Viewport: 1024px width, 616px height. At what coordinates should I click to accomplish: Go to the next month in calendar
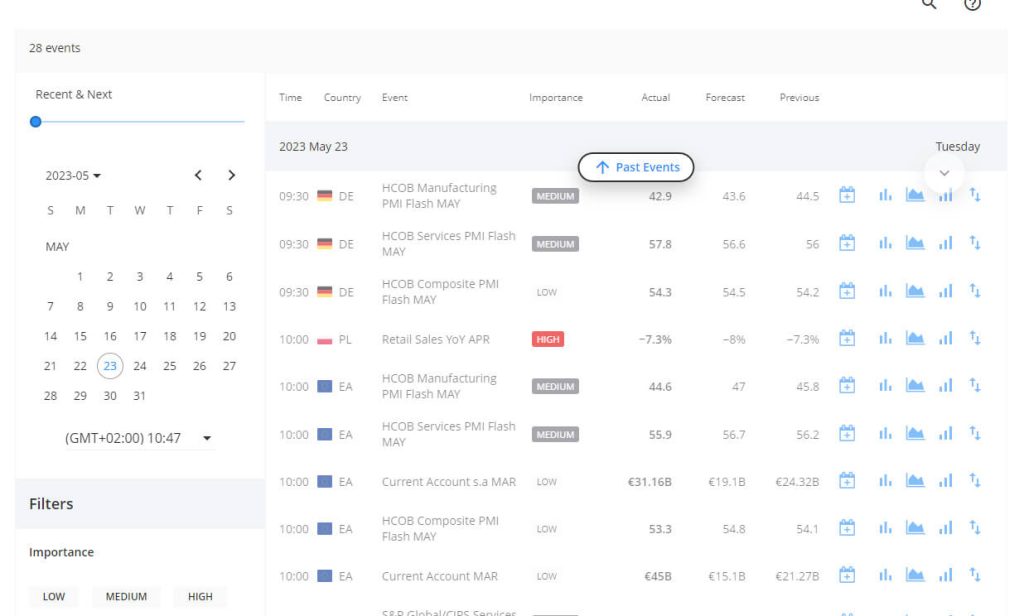click(231, 175)
